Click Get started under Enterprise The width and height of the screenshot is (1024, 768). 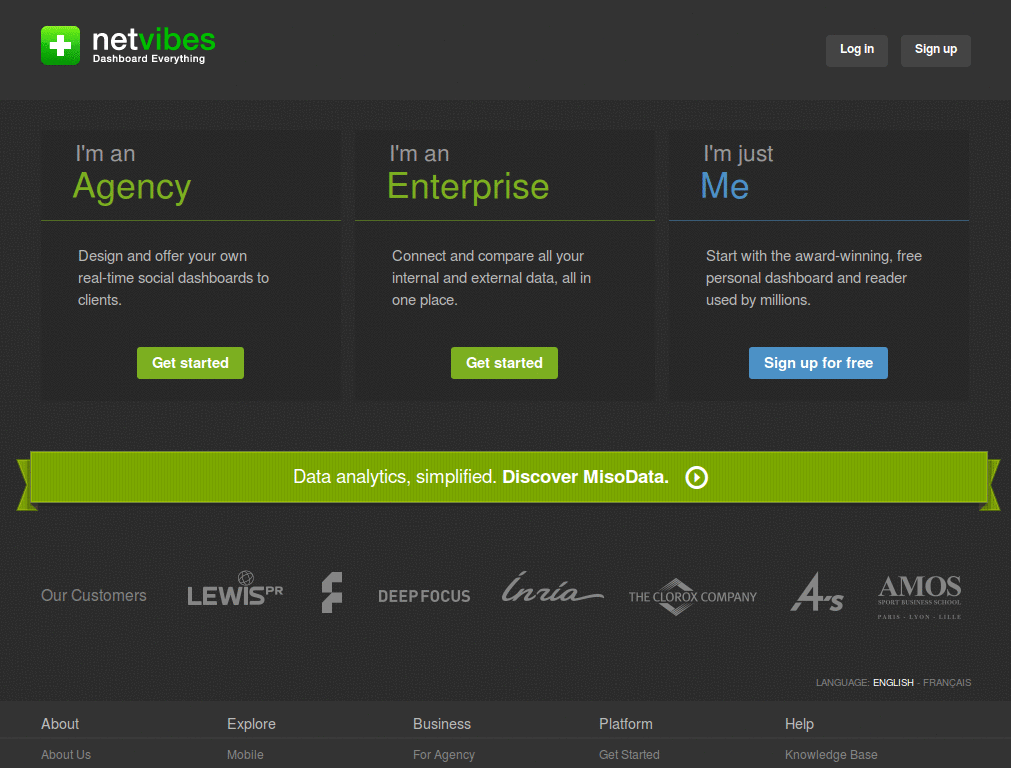pos(504,362)
